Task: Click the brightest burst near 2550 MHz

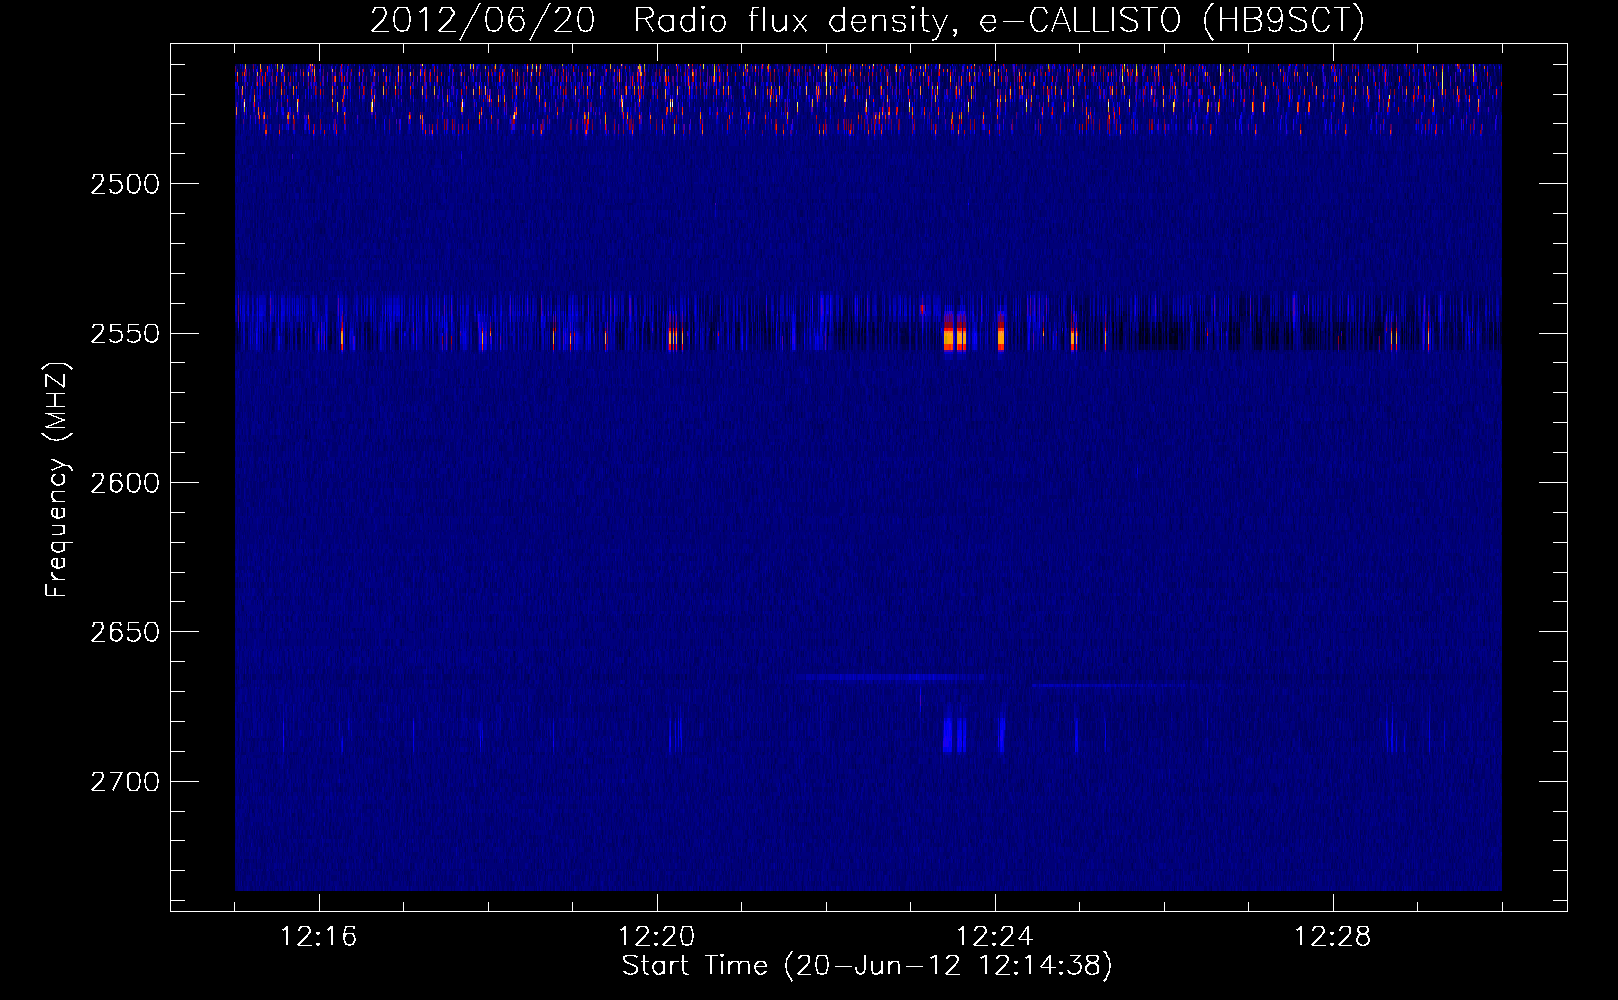Action: pos(949,332)
